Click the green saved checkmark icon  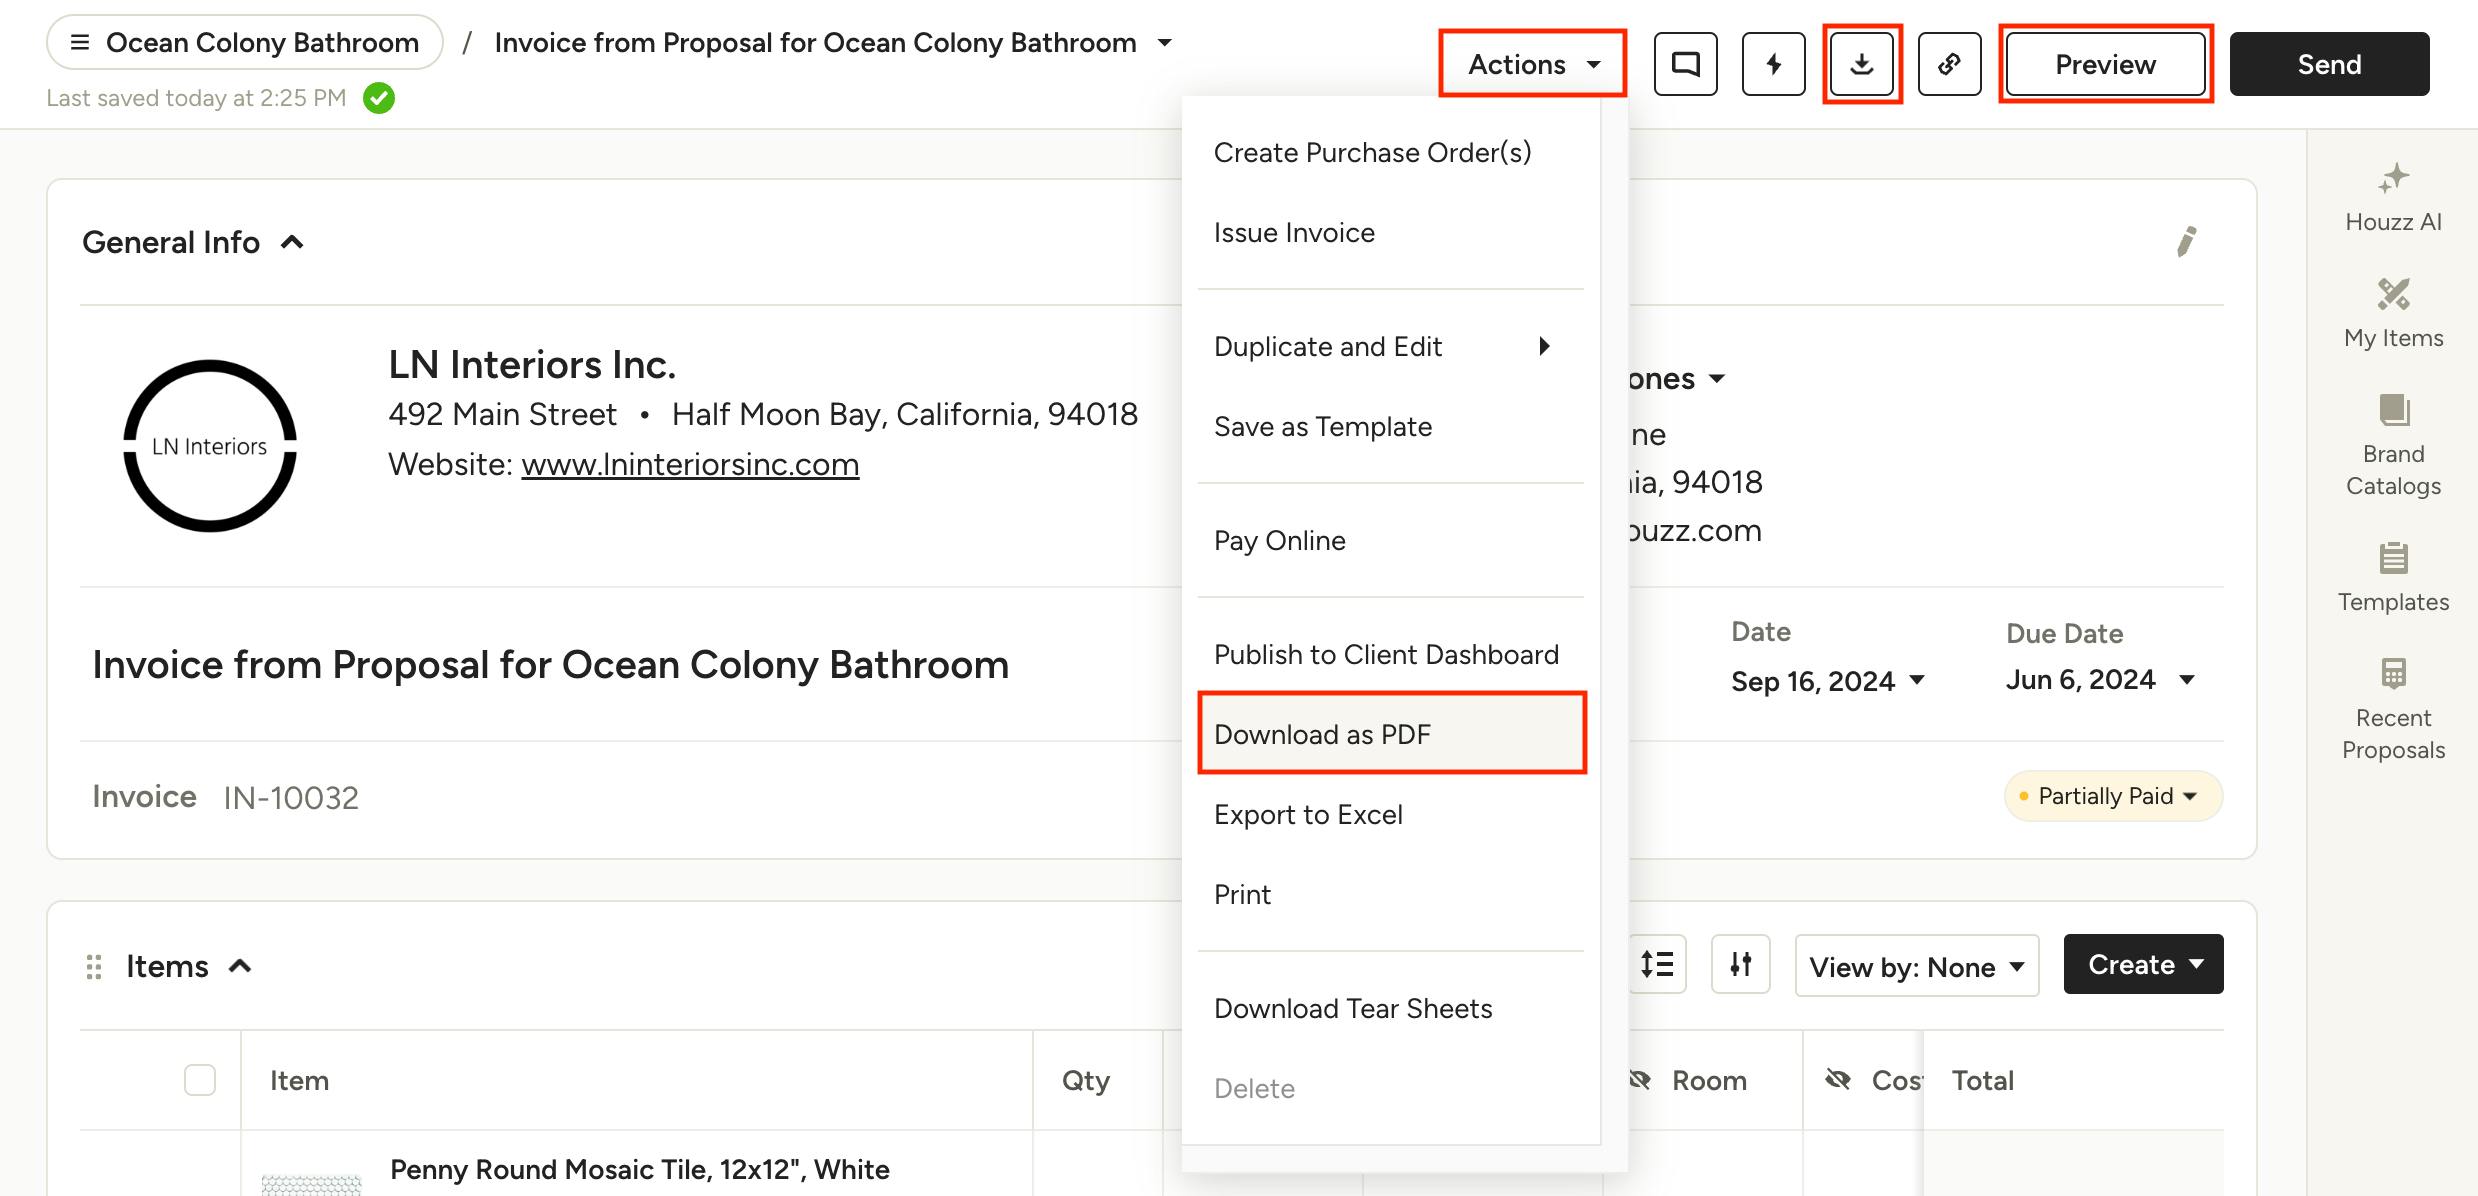pos(379,98)
